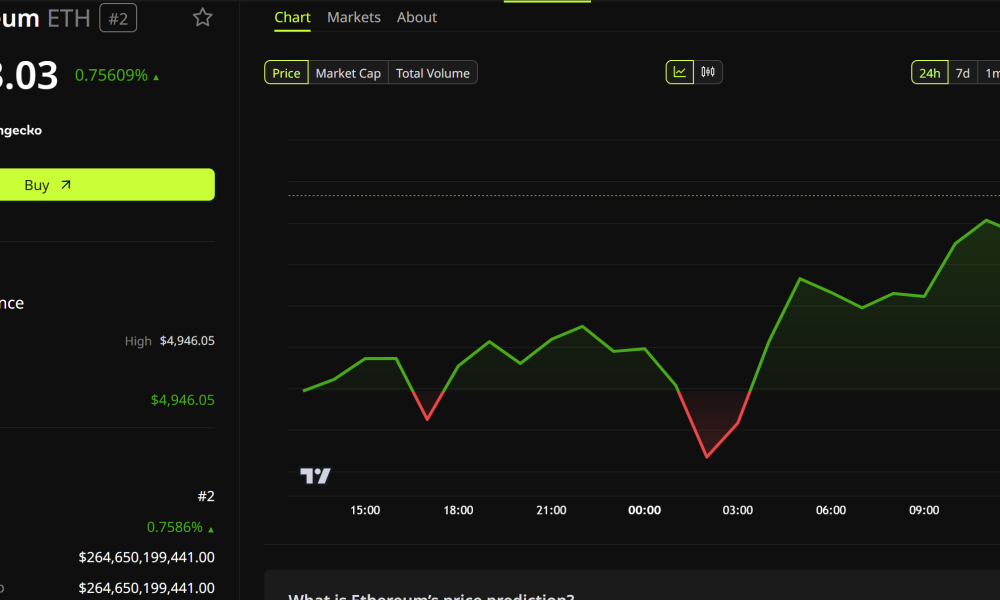Click the green $4,946.05 price text
Image resolution: width=1000 pixels, height=600 pixels.
pyautogui.click(x=182, y=400)
